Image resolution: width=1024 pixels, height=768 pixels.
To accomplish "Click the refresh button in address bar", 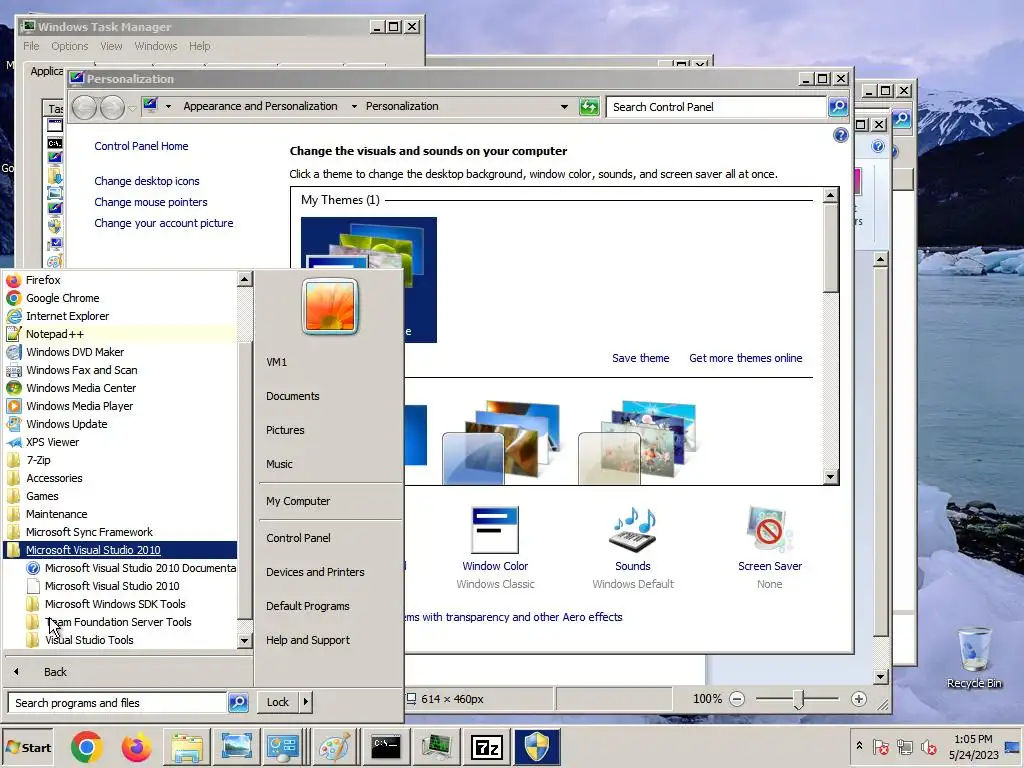I will 589,106.
